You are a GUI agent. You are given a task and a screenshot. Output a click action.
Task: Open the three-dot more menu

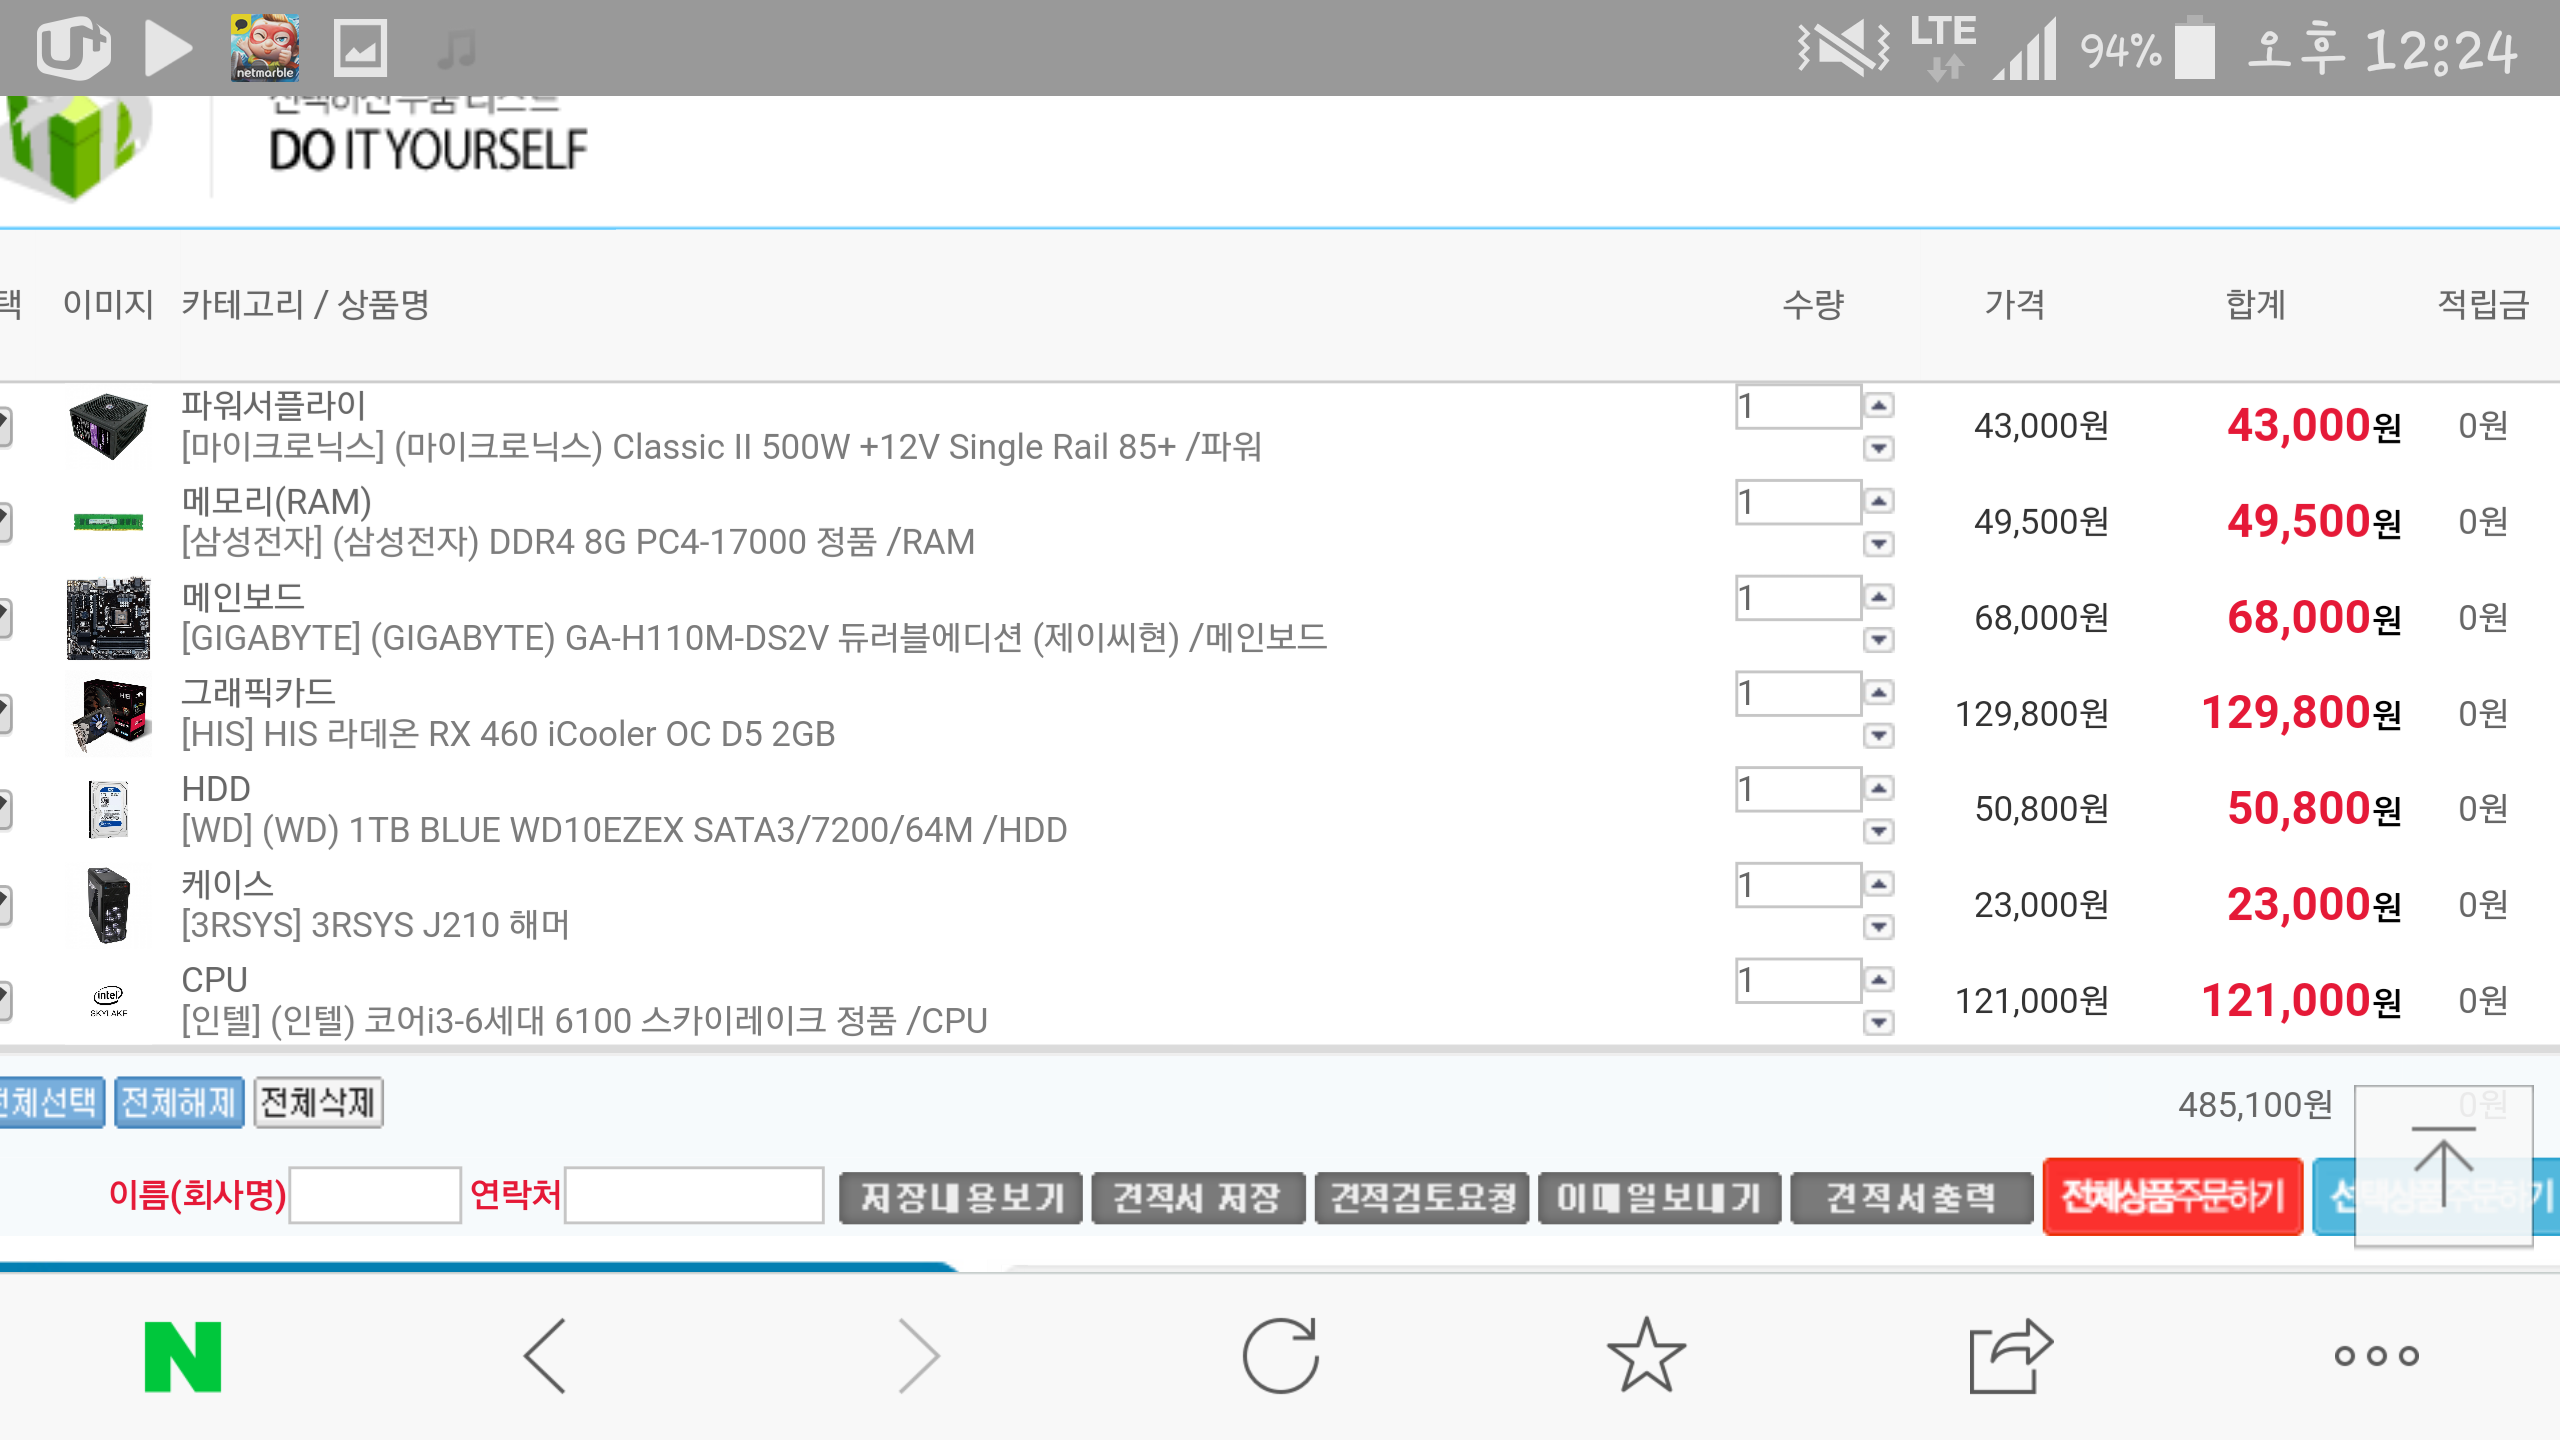tap(2376, 1356)
